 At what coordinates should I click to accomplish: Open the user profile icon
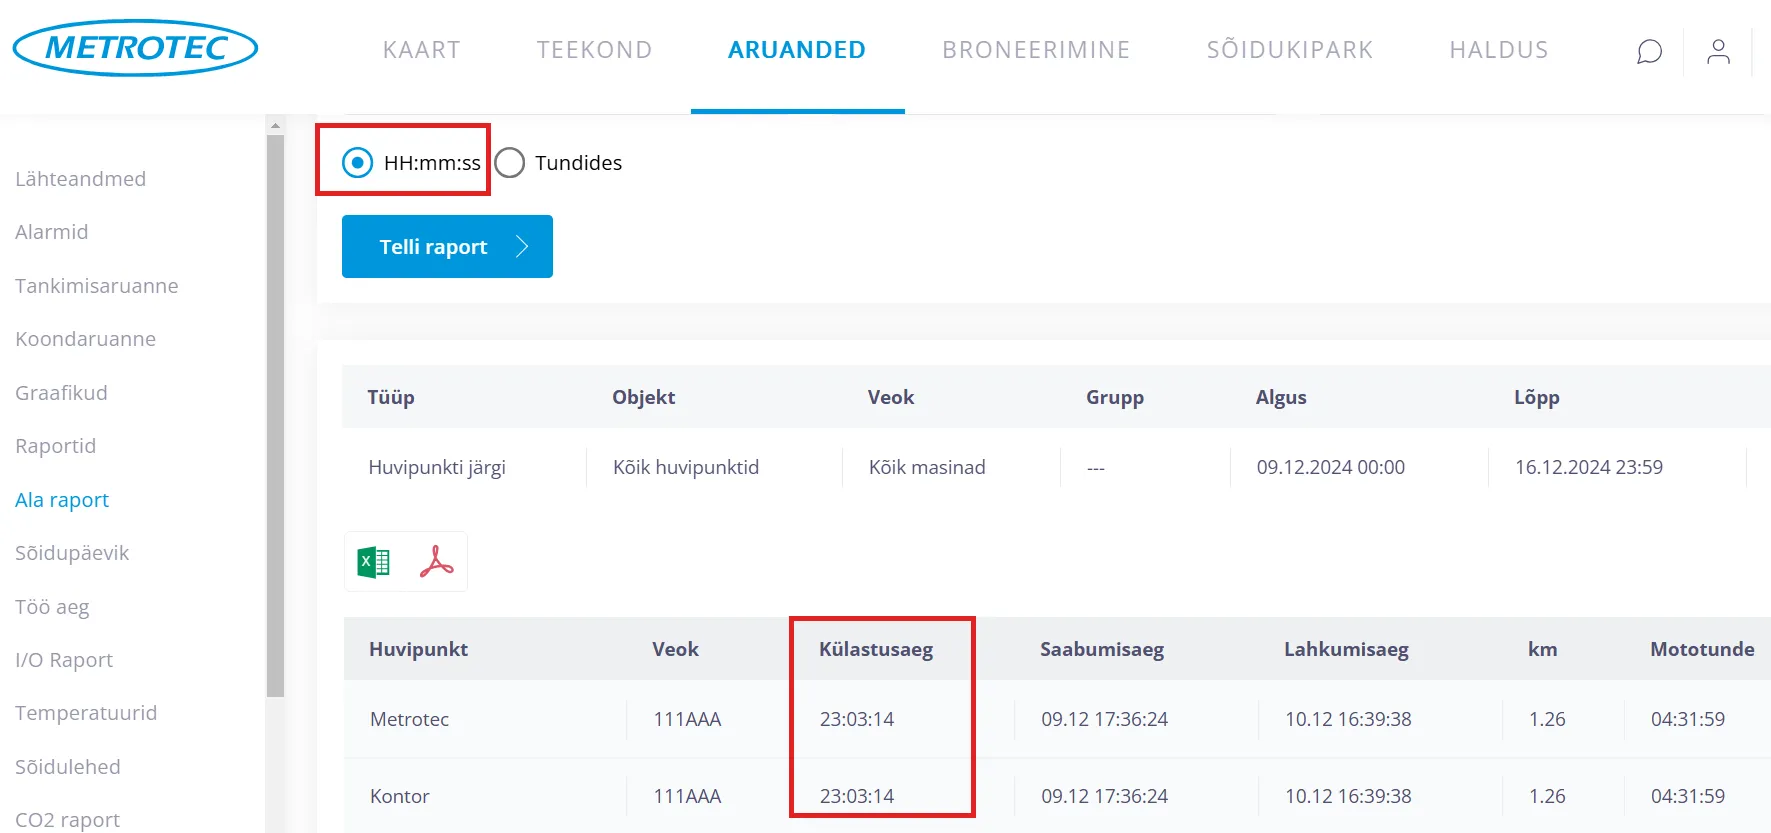(x=1718, y=51)
